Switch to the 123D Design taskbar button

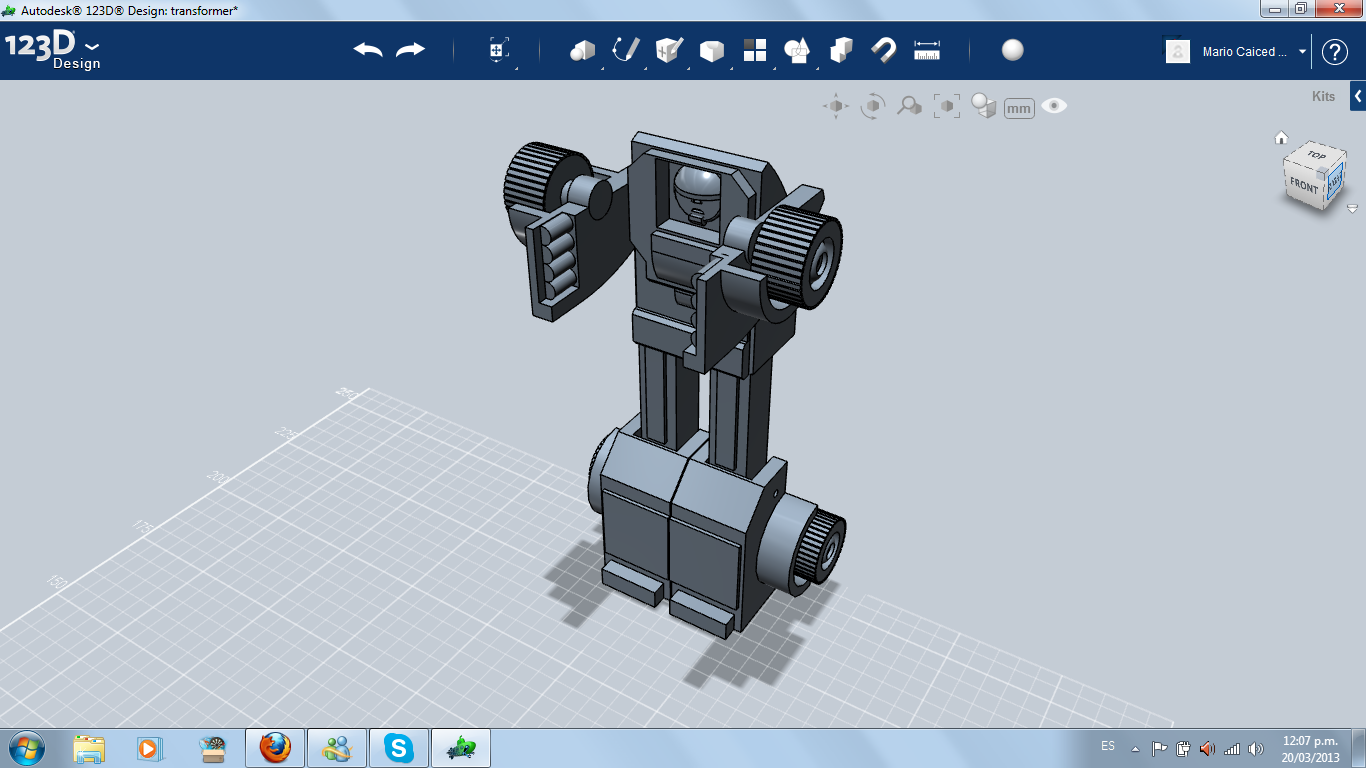pos(461,748)
